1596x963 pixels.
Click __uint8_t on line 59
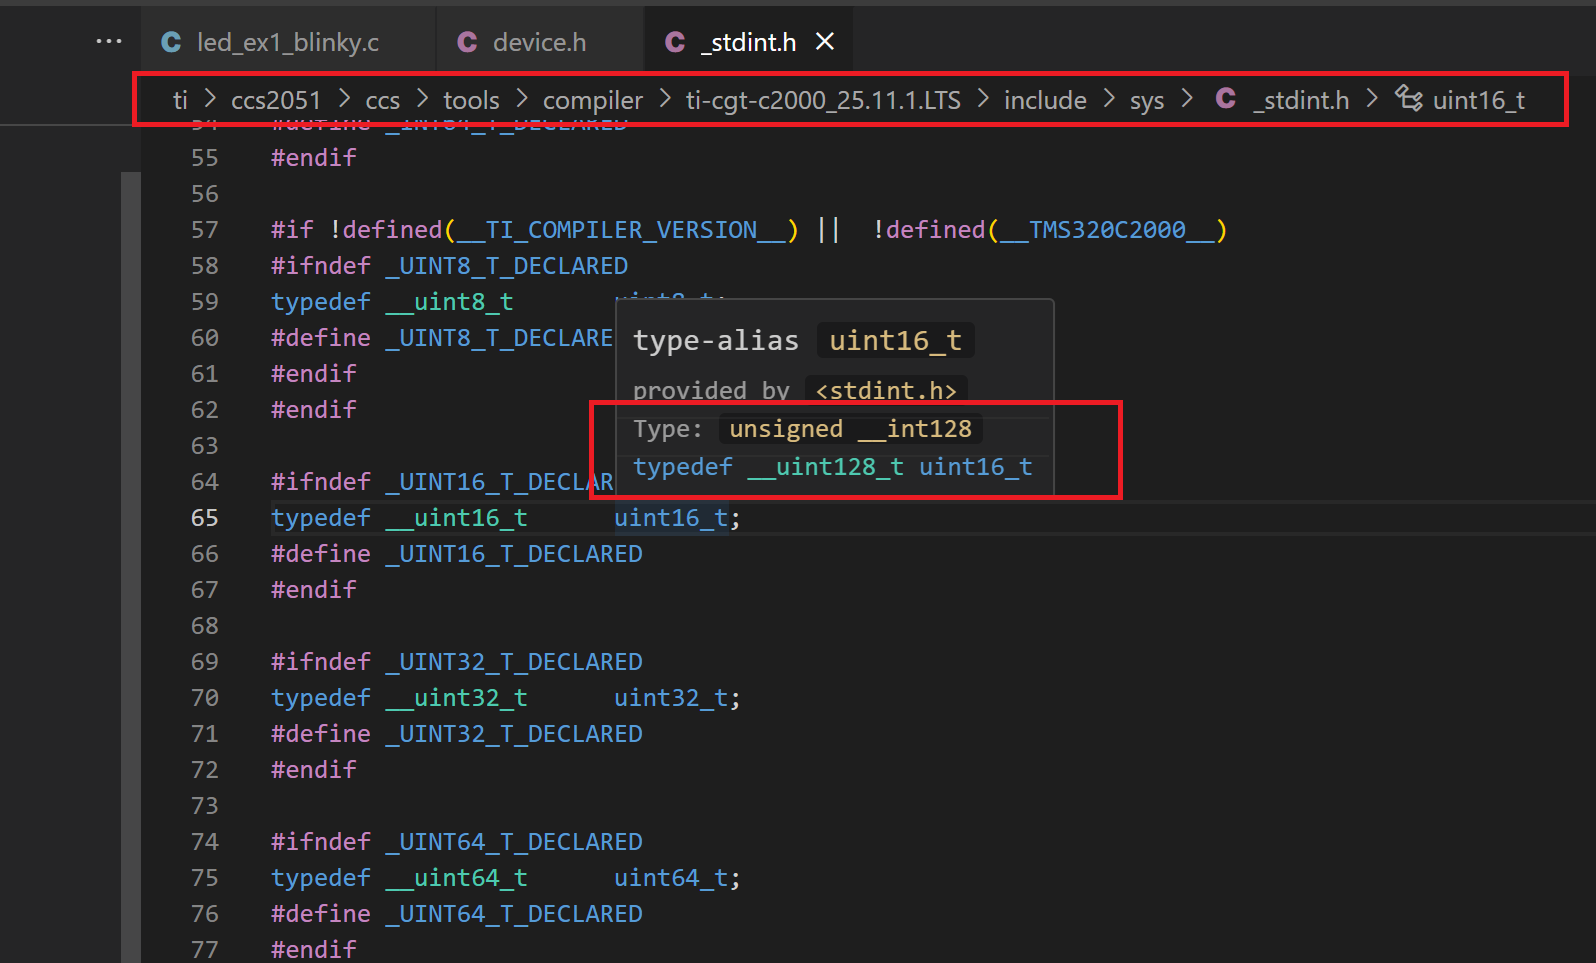[x=449, y=302]
